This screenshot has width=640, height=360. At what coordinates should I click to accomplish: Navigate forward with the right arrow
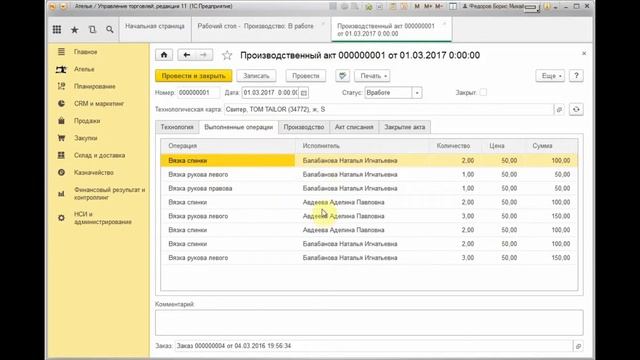(x=204, y=55)
